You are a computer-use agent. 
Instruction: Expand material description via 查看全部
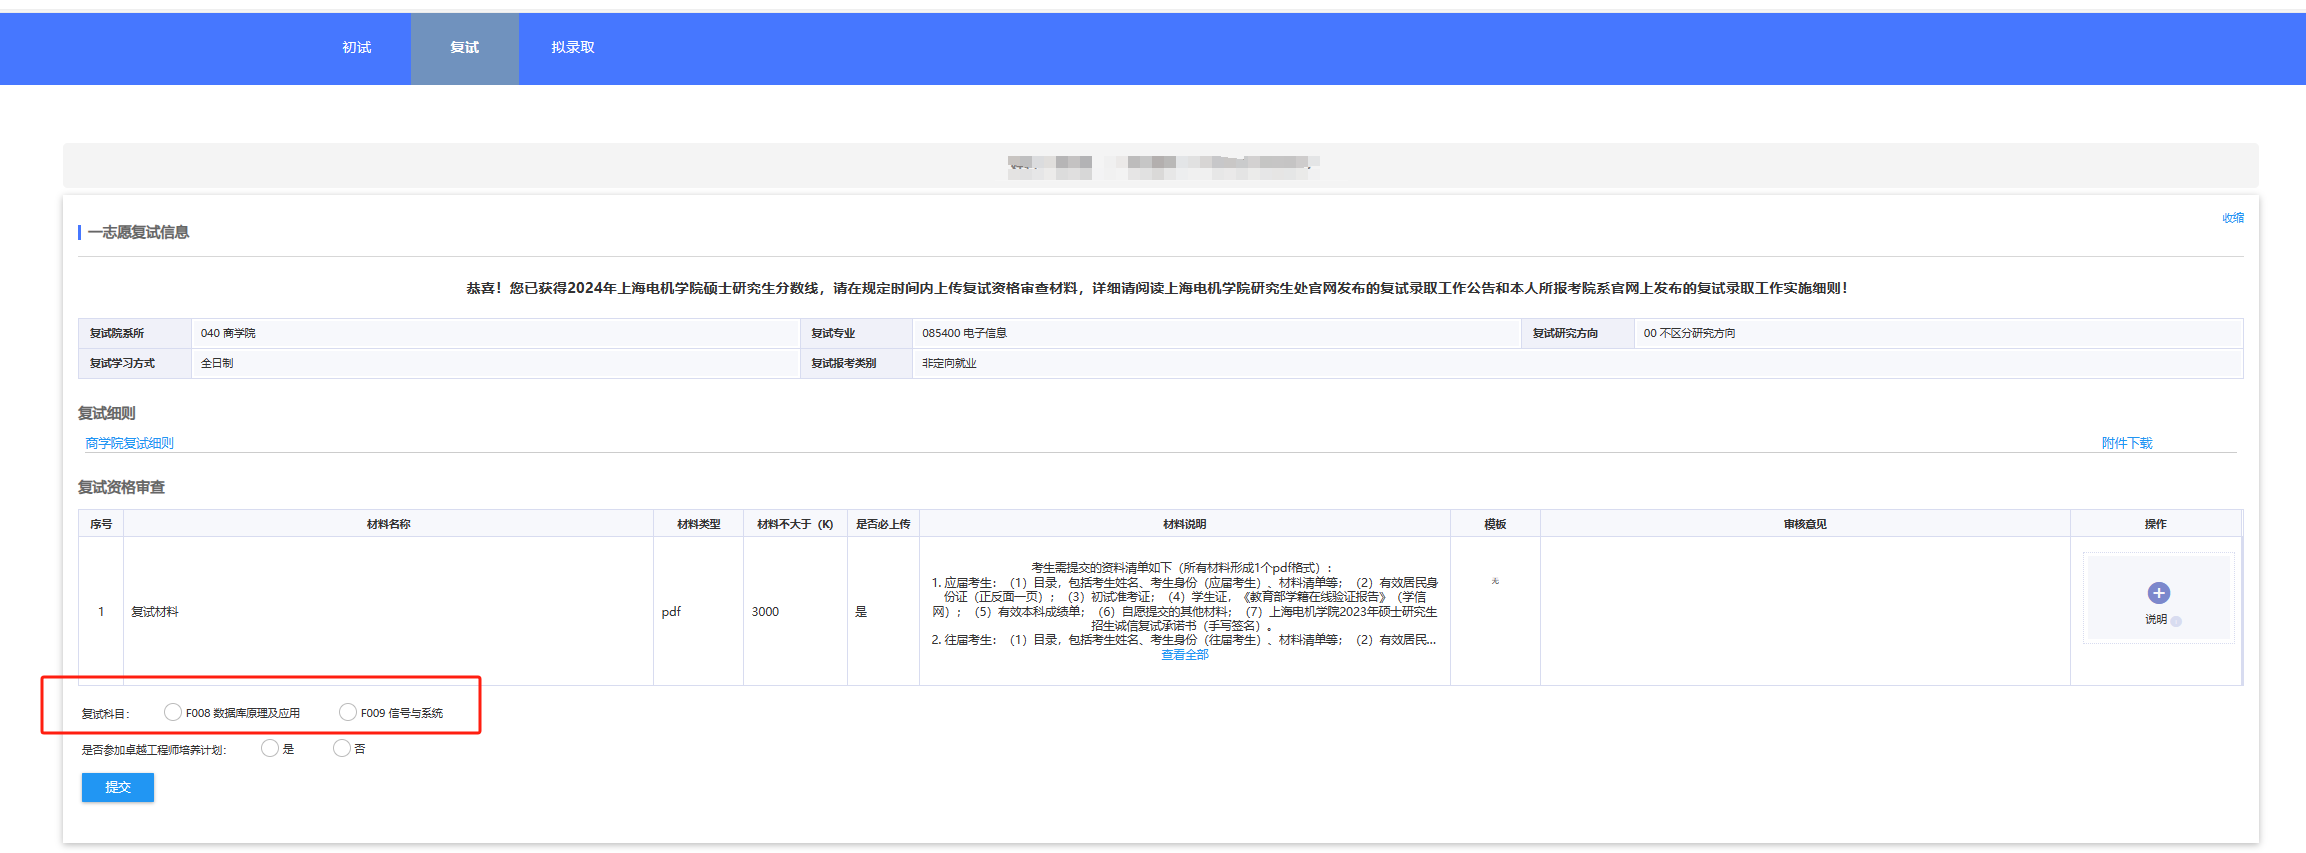tap(1184, 655)
